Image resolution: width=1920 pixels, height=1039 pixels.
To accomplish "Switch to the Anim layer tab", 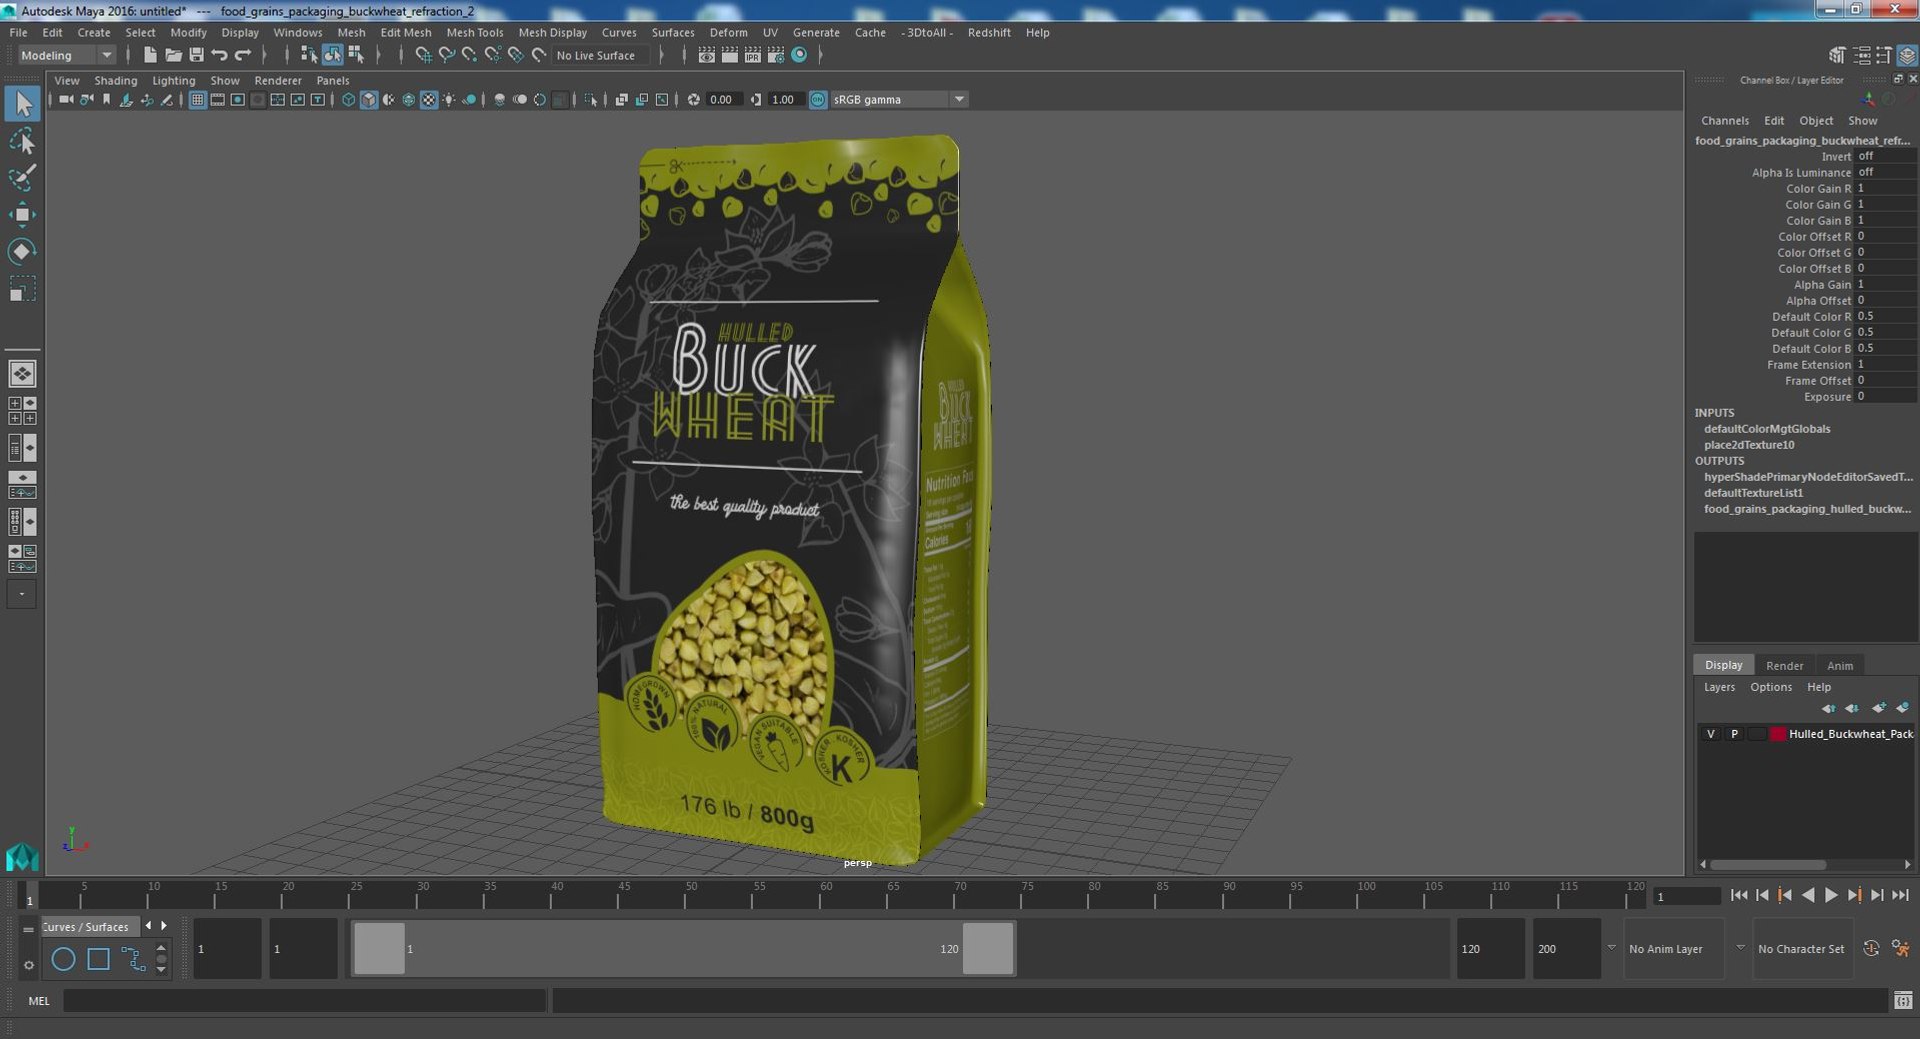I will [x=1840, y=665].
